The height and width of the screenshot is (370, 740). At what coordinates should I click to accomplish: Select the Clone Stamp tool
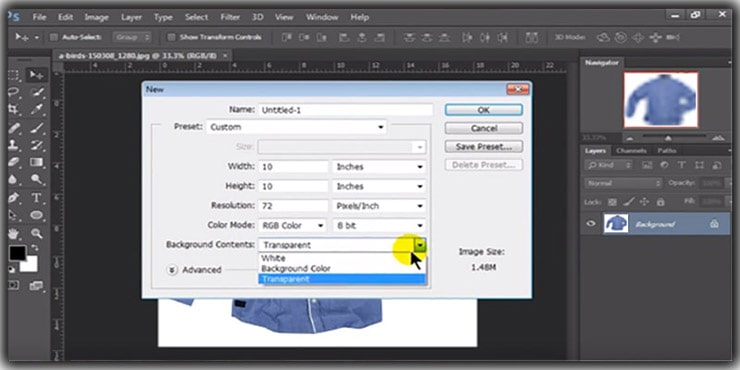point(13,145)
